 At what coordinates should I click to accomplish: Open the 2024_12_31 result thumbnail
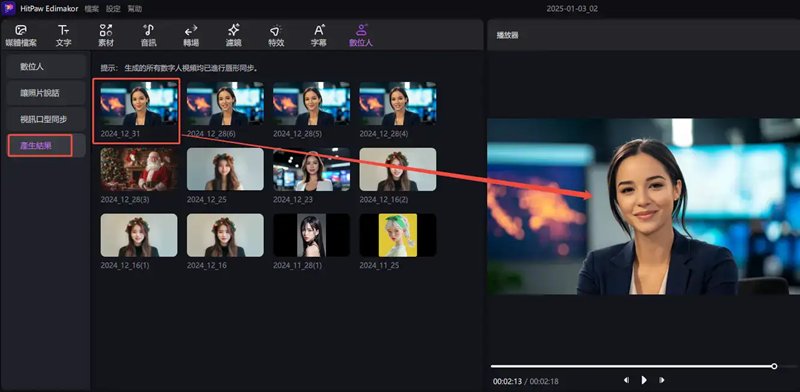139,104
